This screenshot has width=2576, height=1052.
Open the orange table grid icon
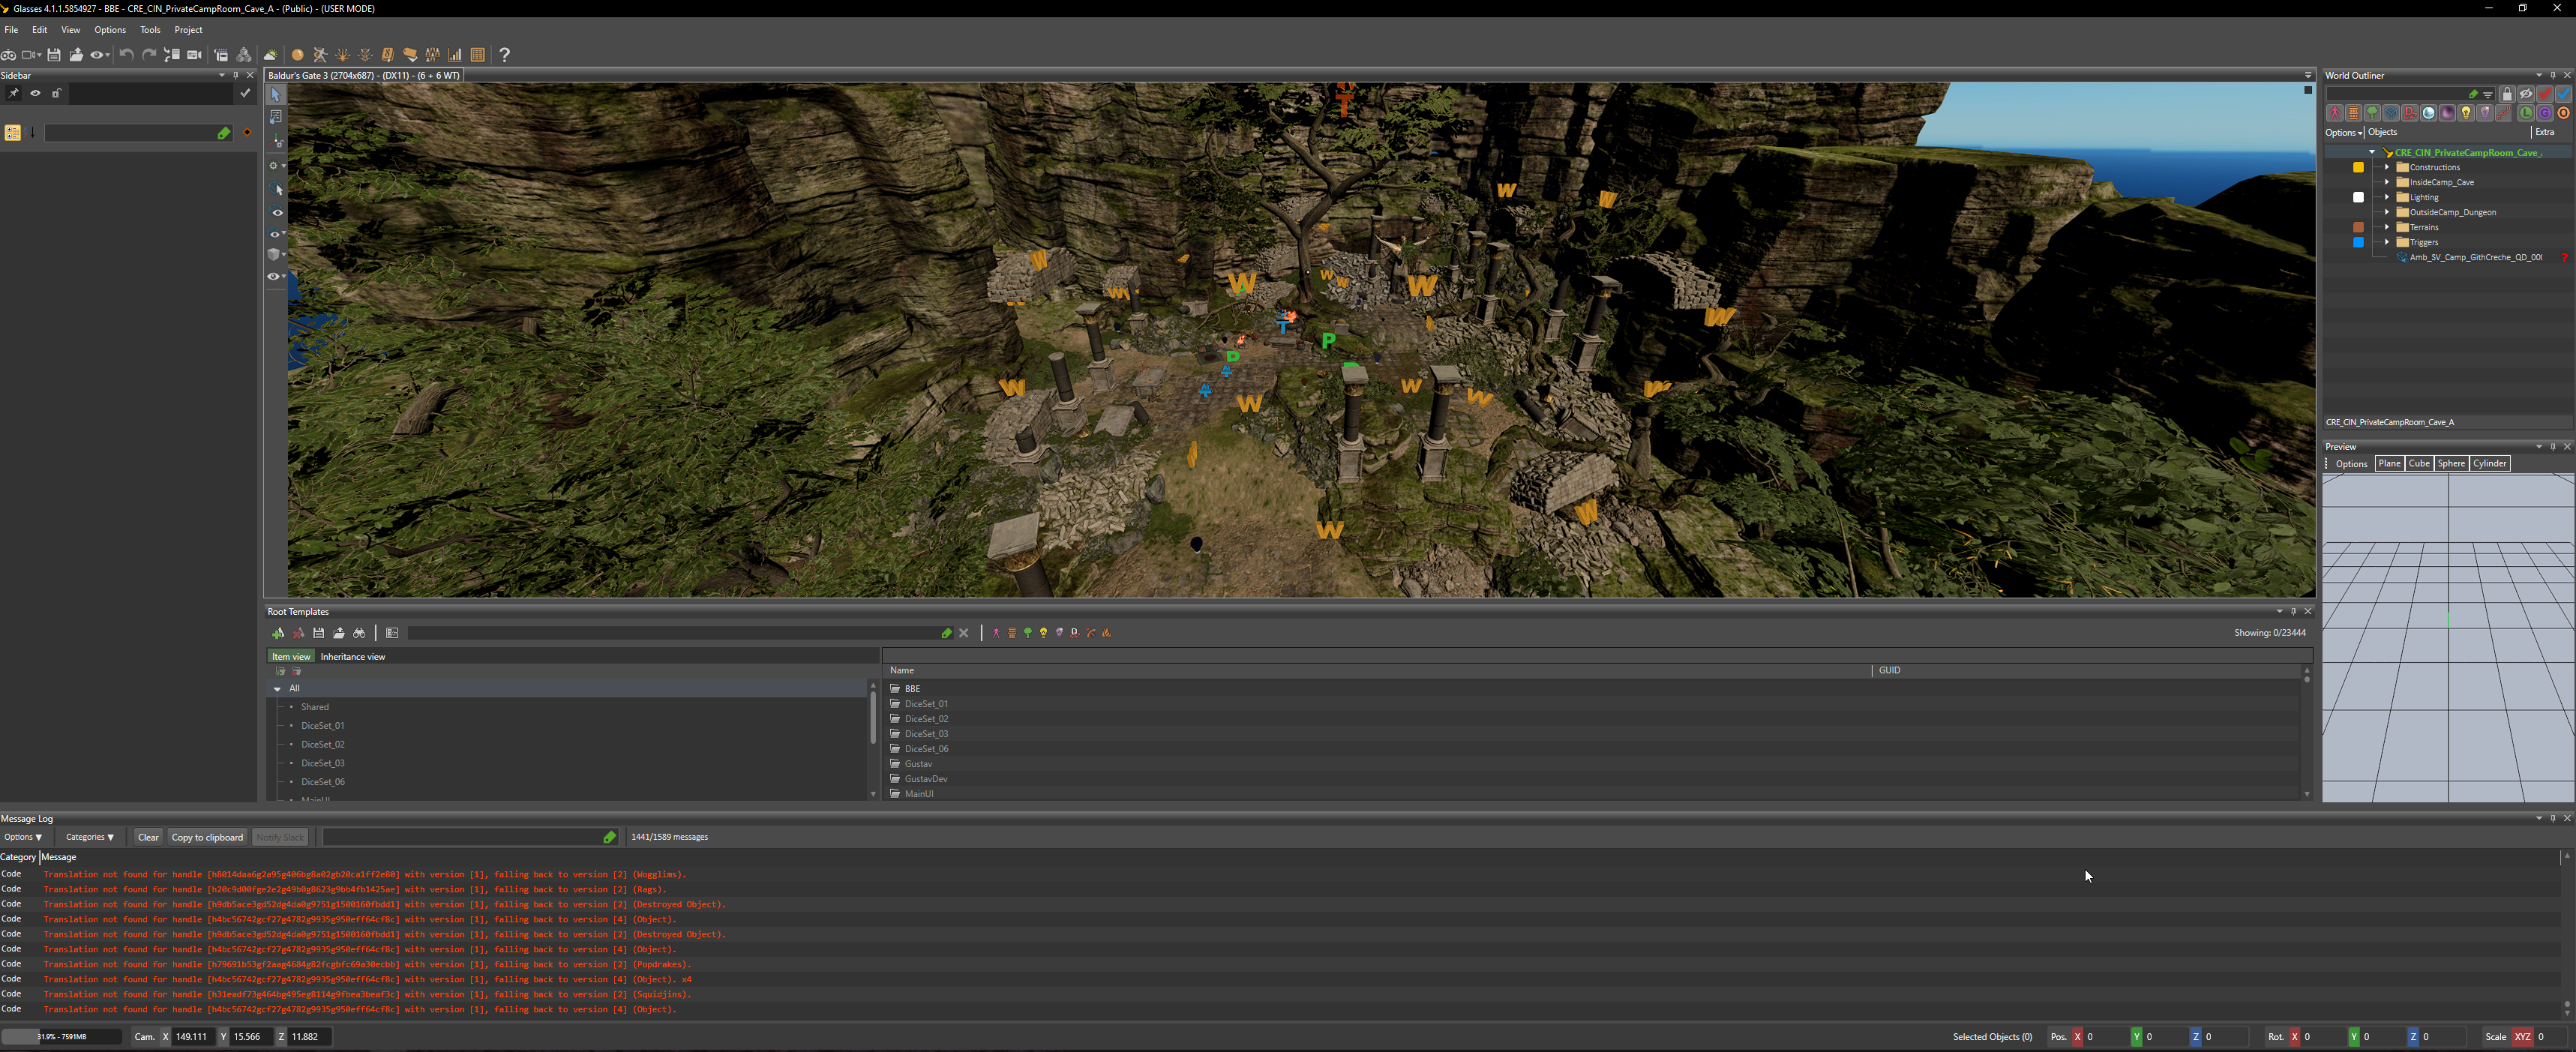pyautogui.click(x=477, y=55)
